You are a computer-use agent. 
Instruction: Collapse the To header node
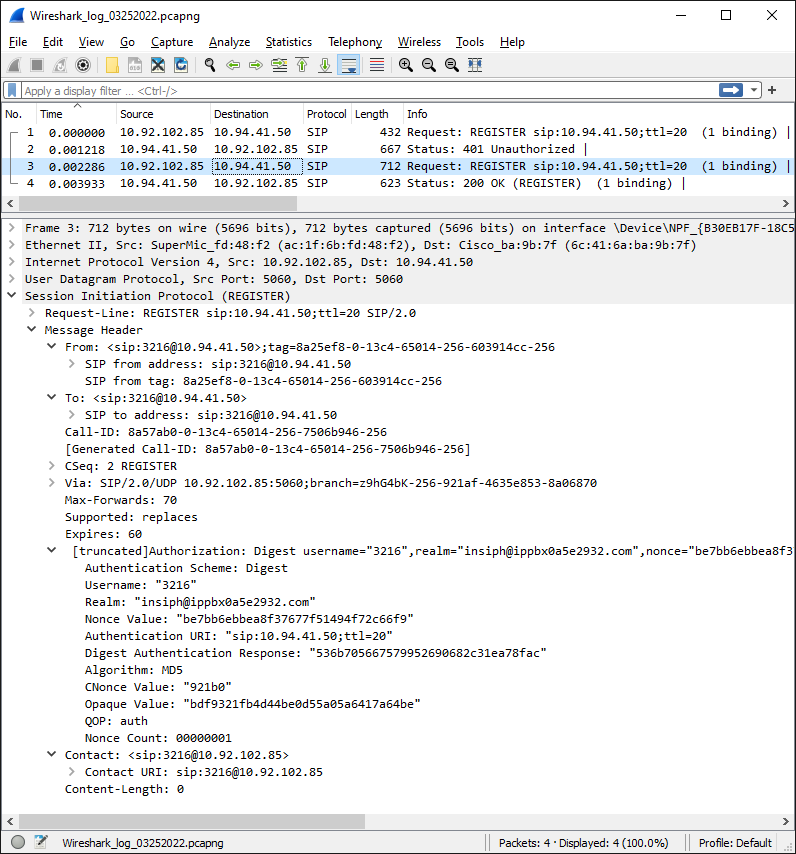point(52,398)
